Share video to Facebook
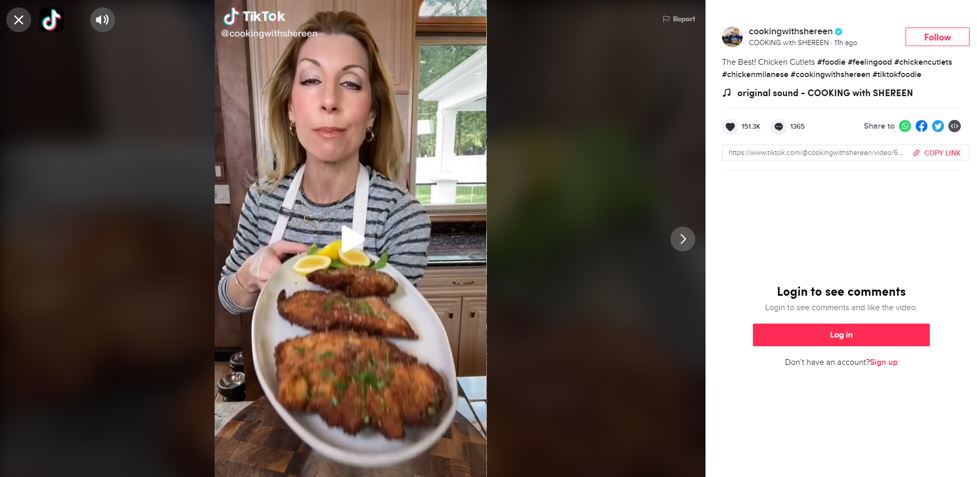Image resolution: width=977 pixels, height=477 pixels. click(921, 126)
